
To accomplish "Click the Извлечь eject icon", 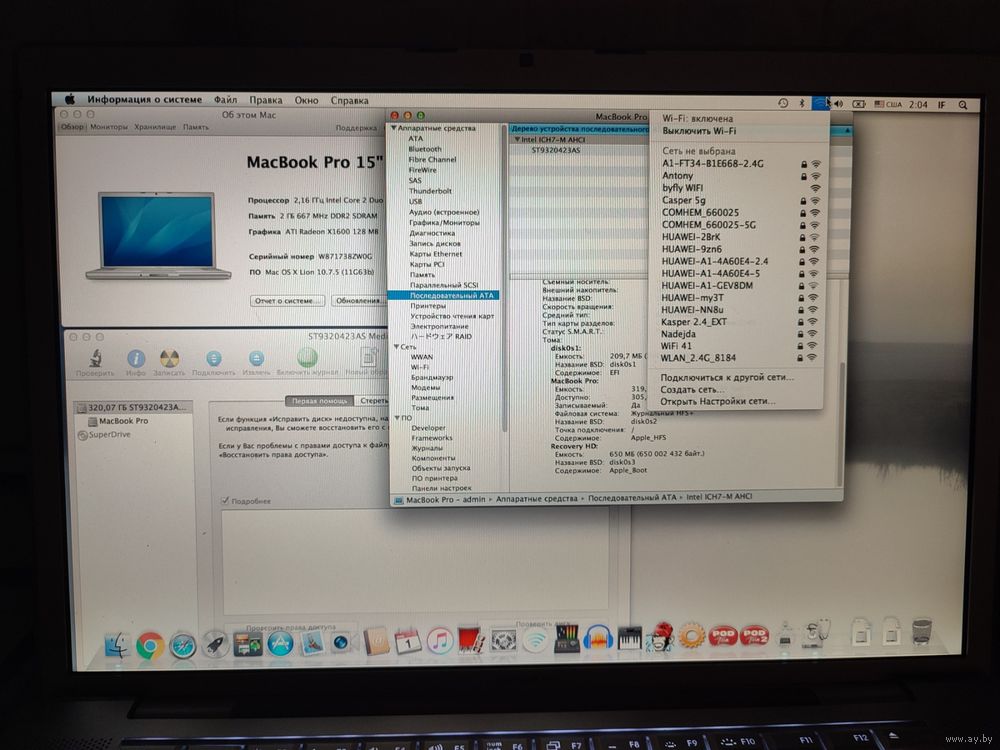I will tap(256, 359).
